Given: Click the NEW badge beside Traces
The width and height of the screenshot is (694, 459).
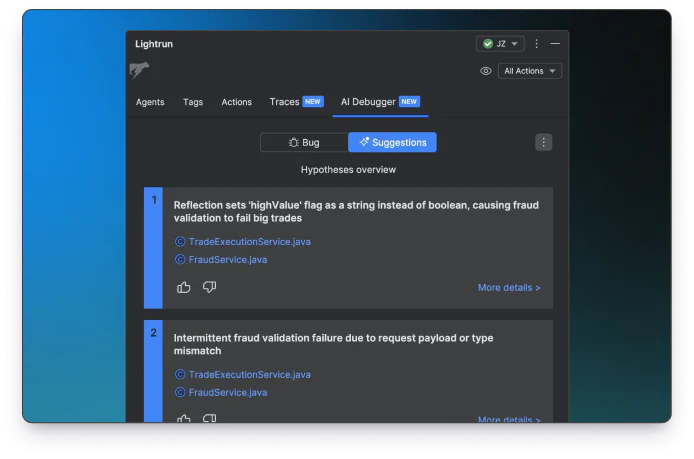Looking at the screenshot, I should point(313,102).
